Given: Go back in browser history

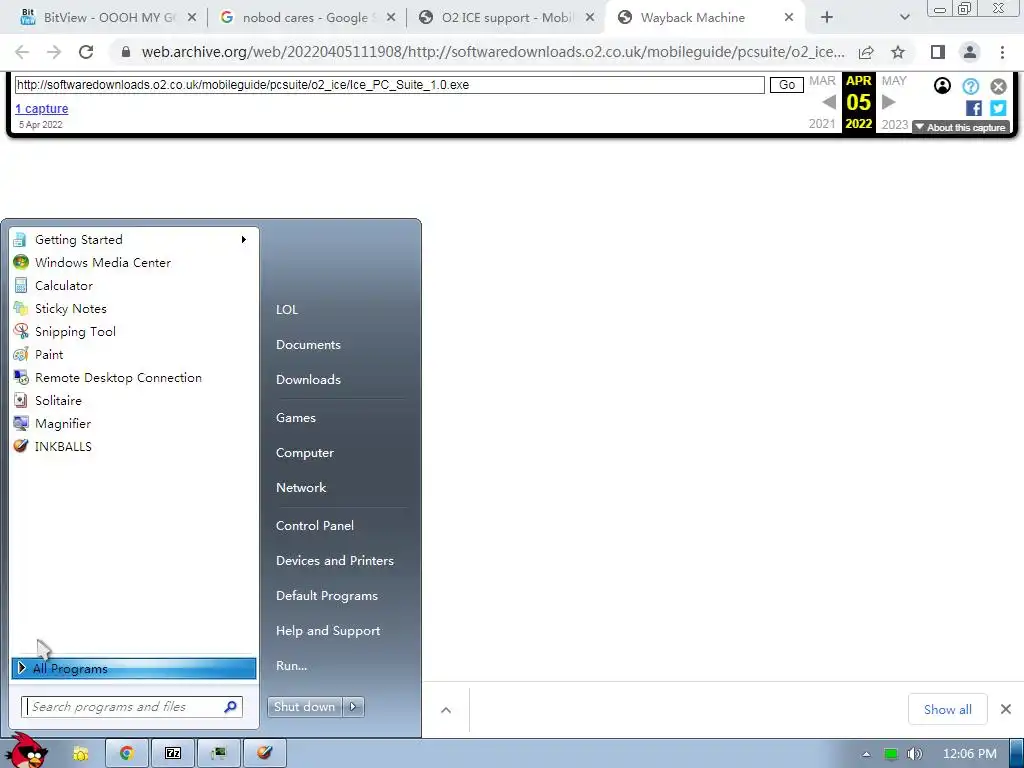Looking at the screenshot, I should coord(22,52).
